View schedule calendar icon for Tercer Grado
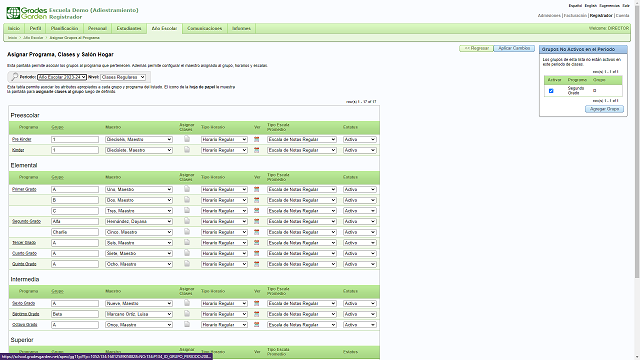This screenshot has height=360, width=640. pyautogui.click(x=257, y=243)
